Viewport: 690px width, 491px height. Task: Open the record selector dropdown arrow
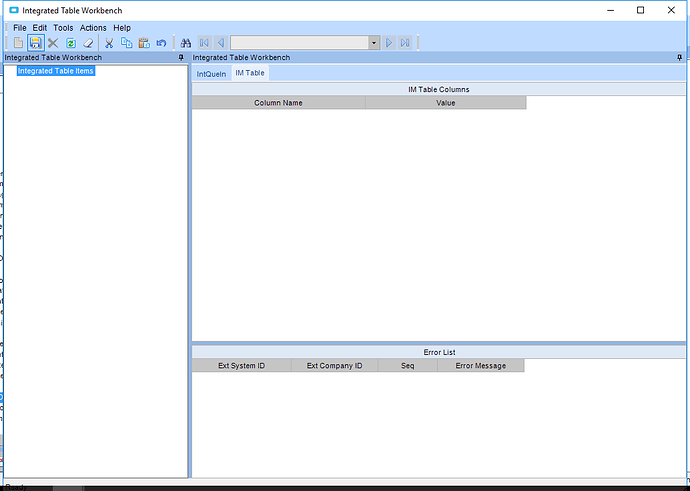coord(374,43)
